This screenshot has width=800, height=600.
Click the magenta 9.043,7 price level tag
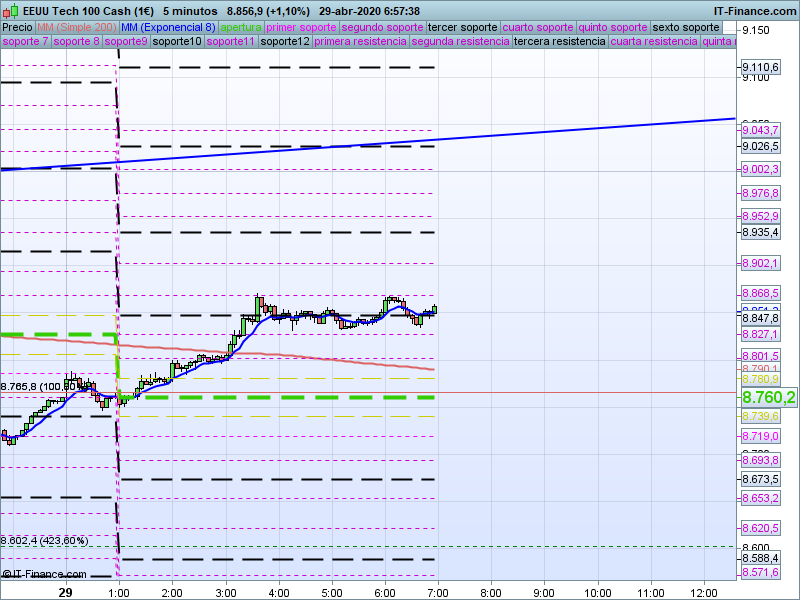coord(759,130)
